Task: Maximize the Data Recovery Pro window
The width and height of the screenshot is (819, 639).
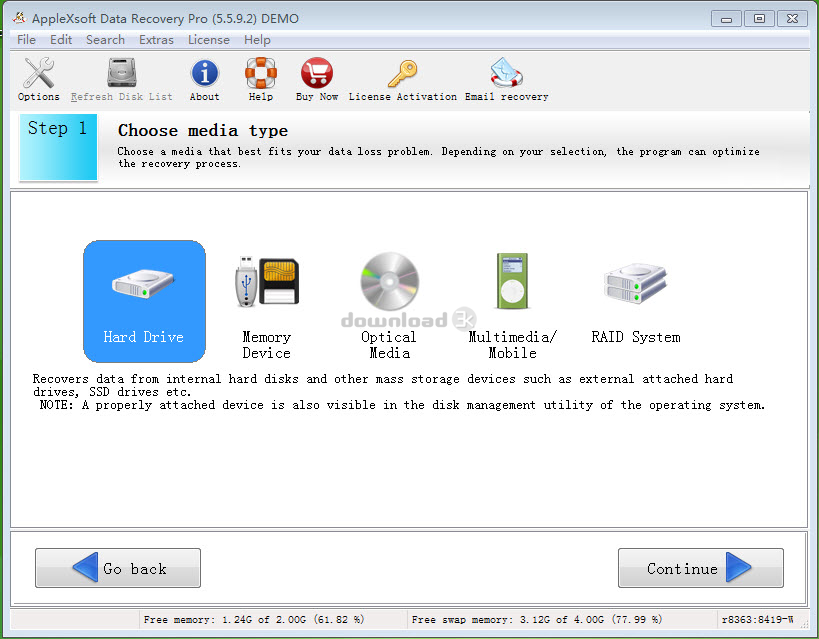Action: pyautogui.click(x=759, y=19)
